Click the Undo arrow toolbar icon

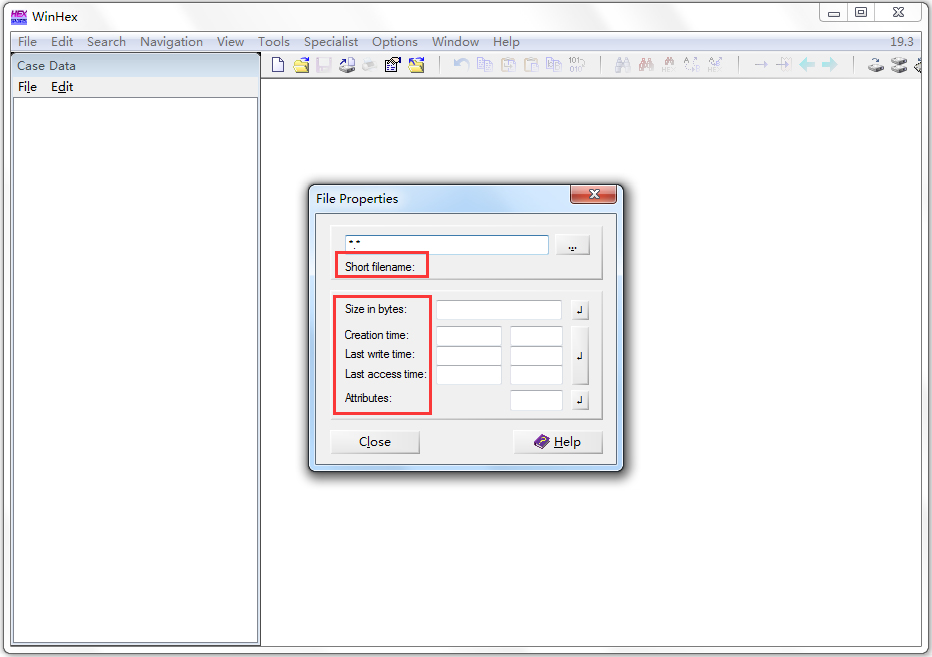coord(461,64)
